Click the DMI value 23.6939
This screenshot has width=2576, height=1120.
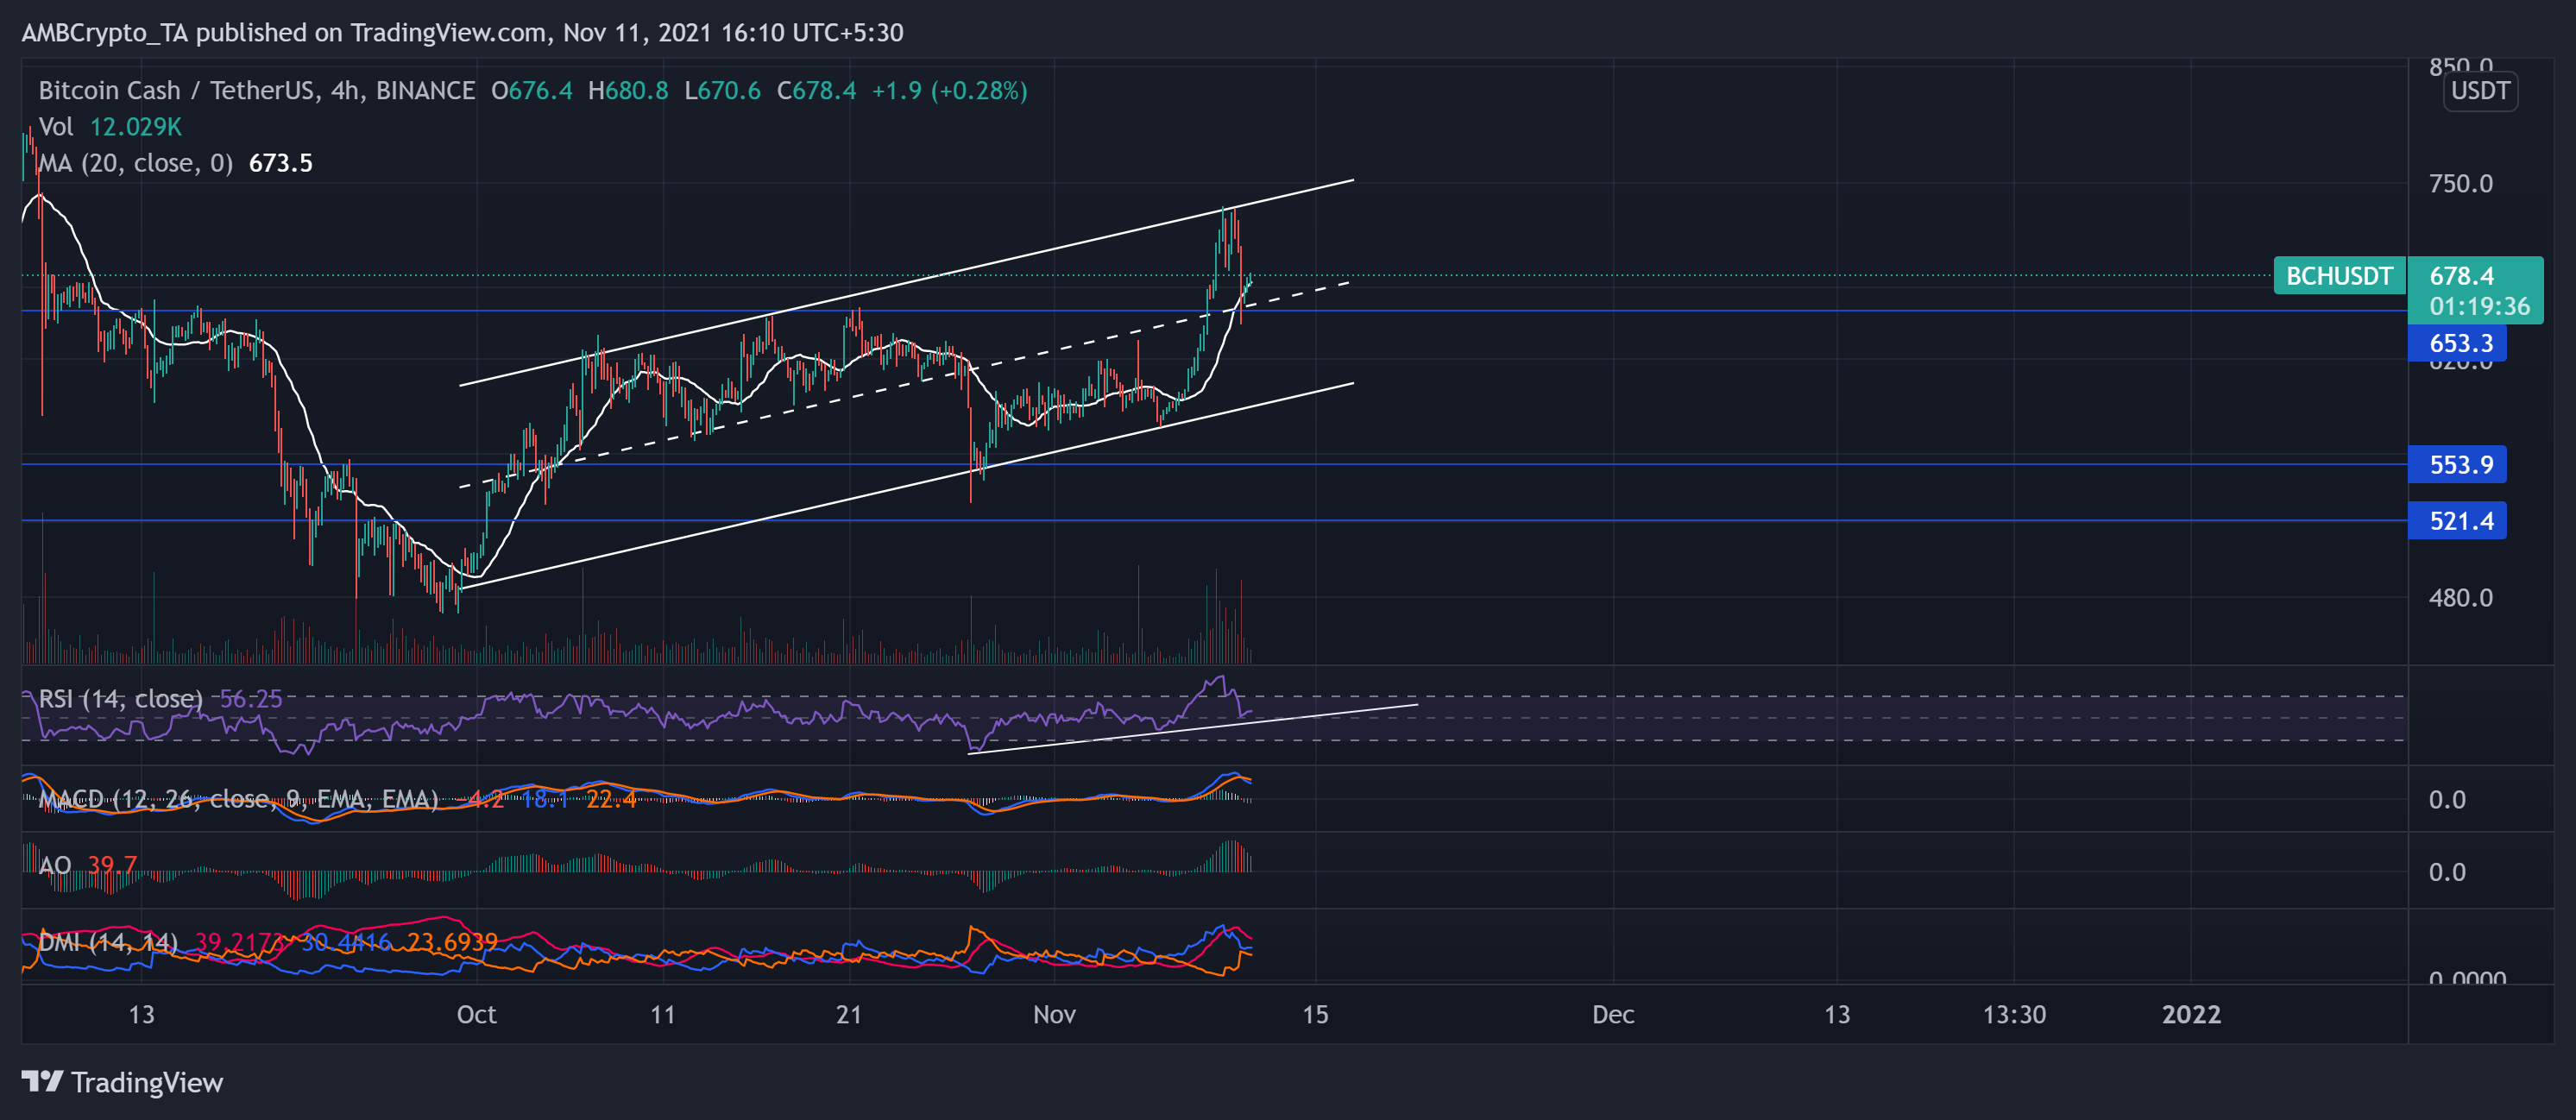click(x=452, y=941)
